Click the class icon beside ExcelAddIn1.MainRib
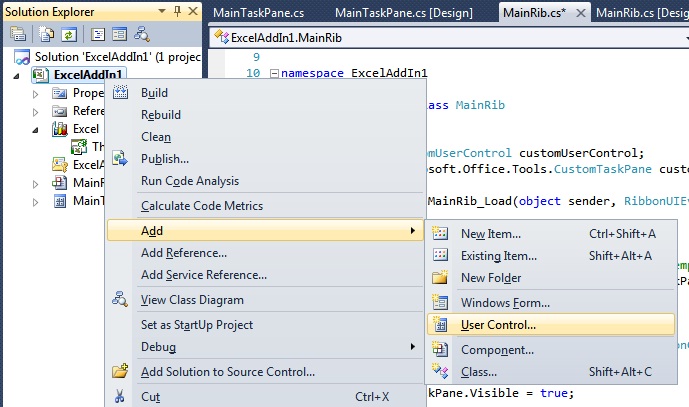 222,37
